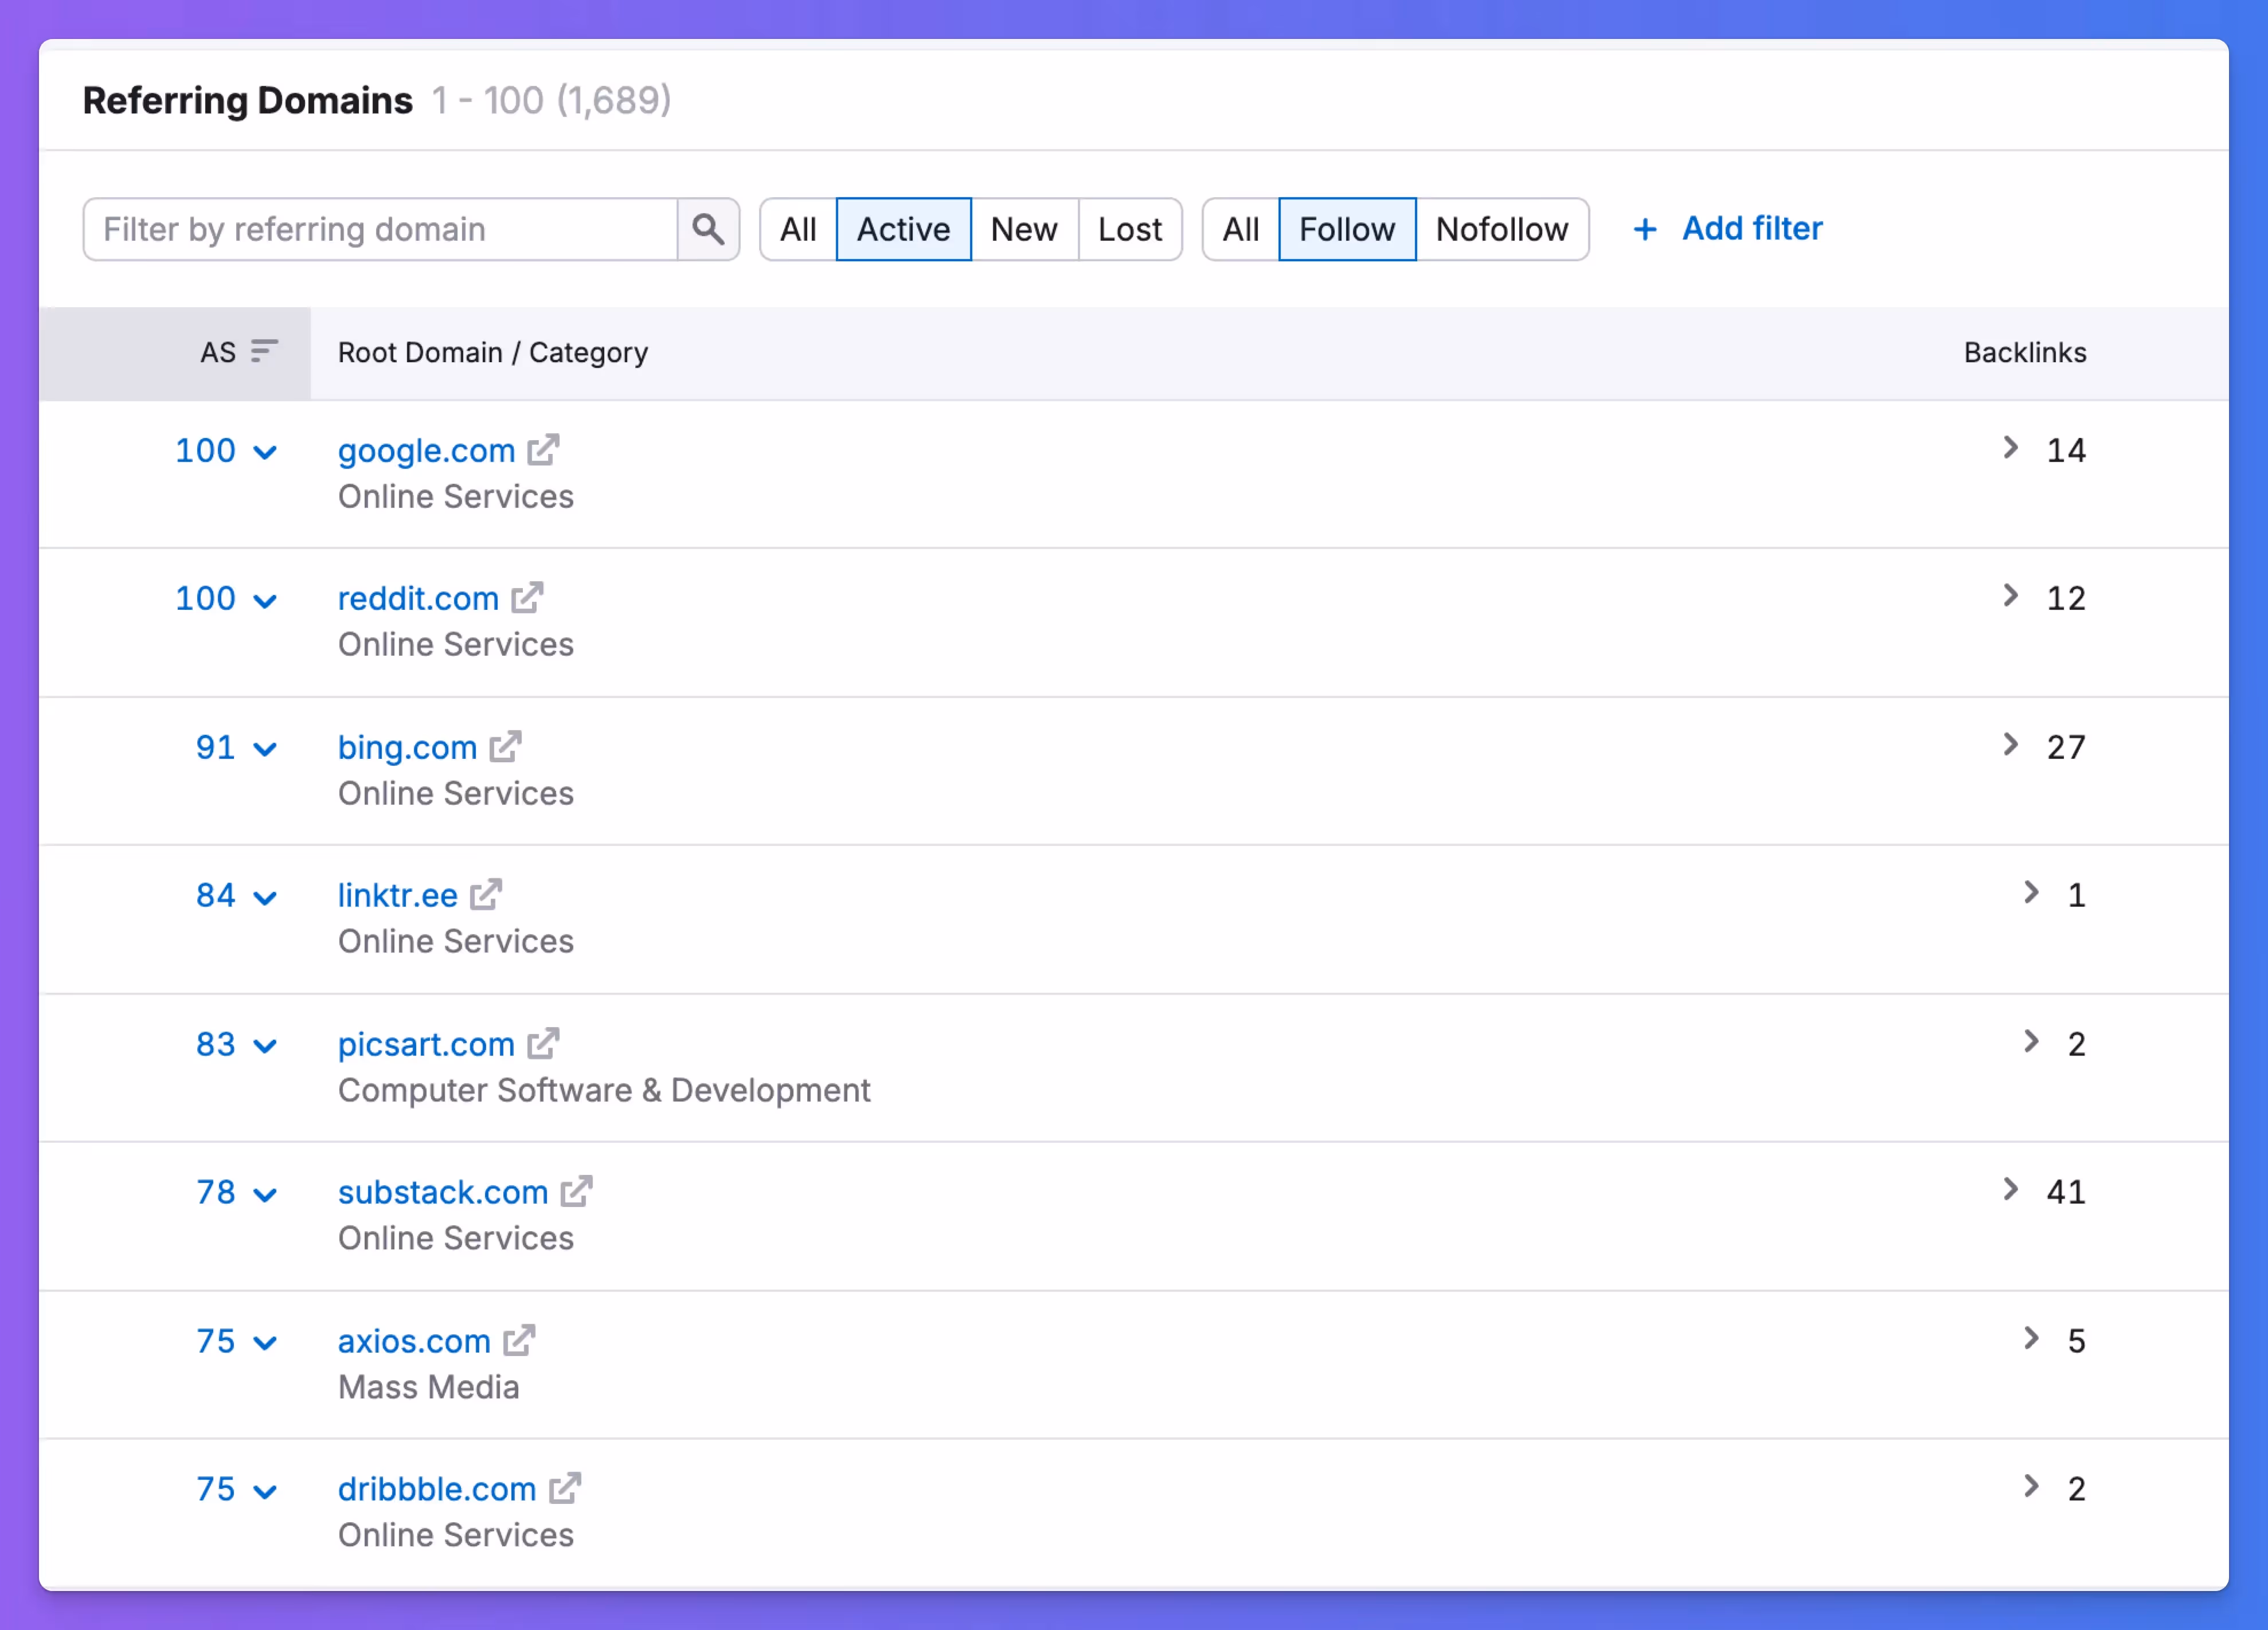Expand AS score dropdown for reddit.com
Screen dimensions: 2268x1630
click(265, 601)
